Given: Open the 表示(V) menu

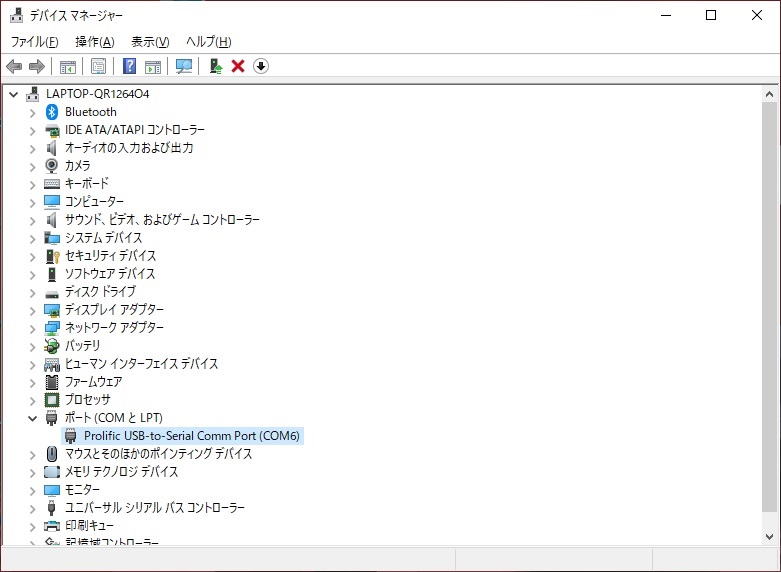Looking at the screenshot, I should pyautogui.click(x=150, y=42).
